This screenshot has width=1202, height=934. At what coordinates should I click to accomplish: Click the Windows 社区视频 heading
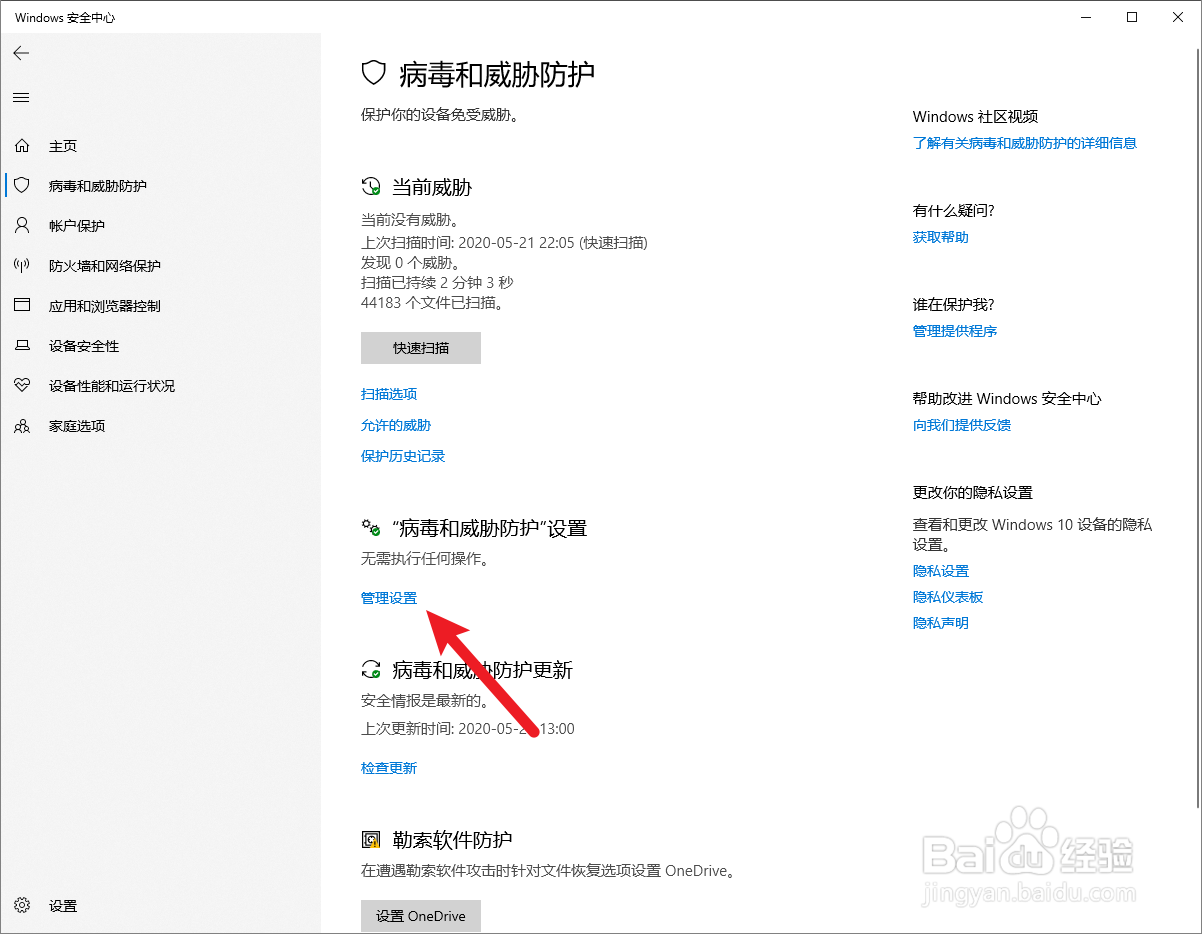[x=975, y=117]
